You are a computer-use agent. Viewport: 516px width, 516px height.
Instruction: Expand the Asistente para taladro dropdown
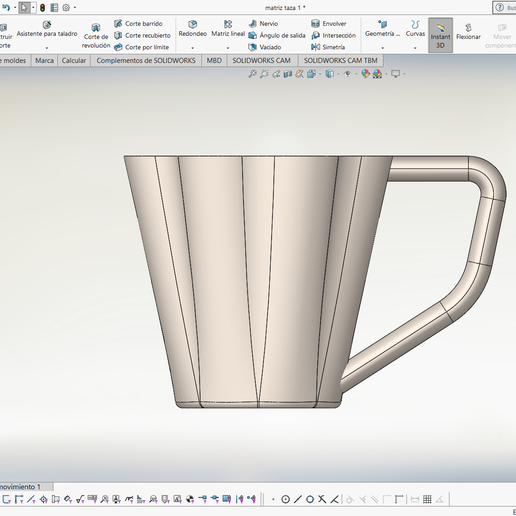pyautogui.click(x=47, y=48)
